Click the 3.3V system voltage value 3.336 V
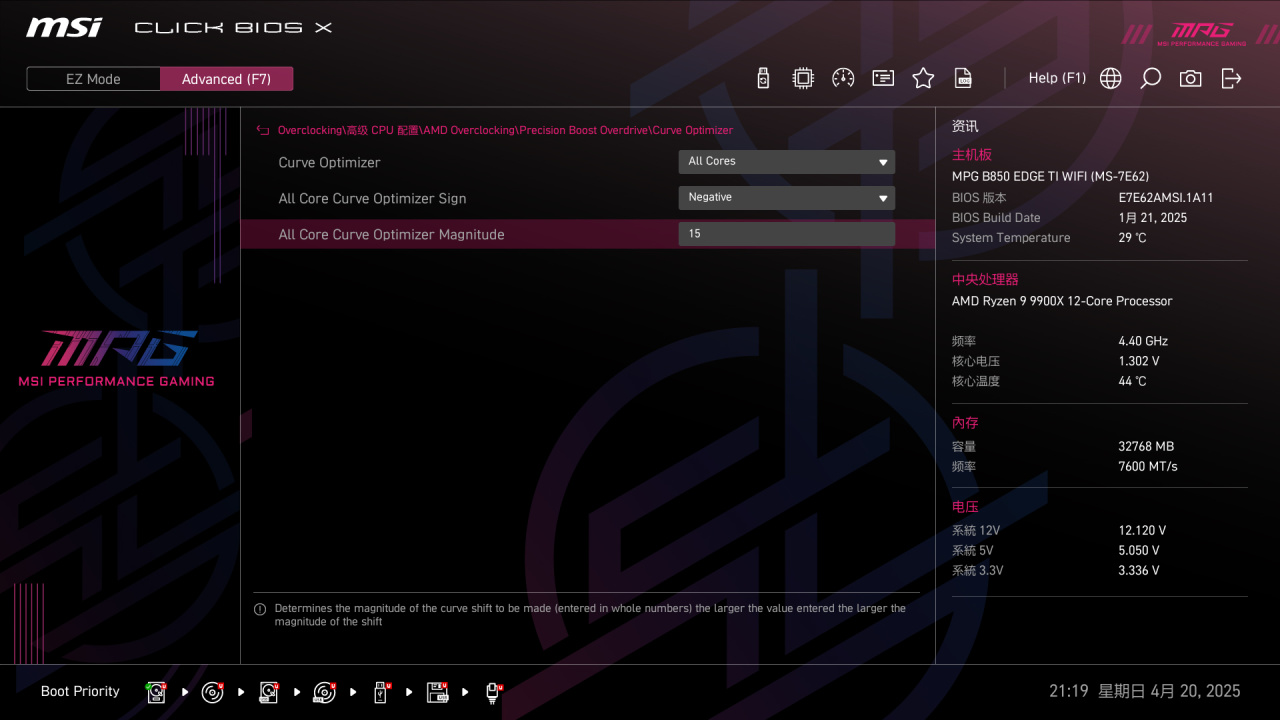This screenshot has width=1280, height=720. pyautogui.click(x=1139, y=571)
